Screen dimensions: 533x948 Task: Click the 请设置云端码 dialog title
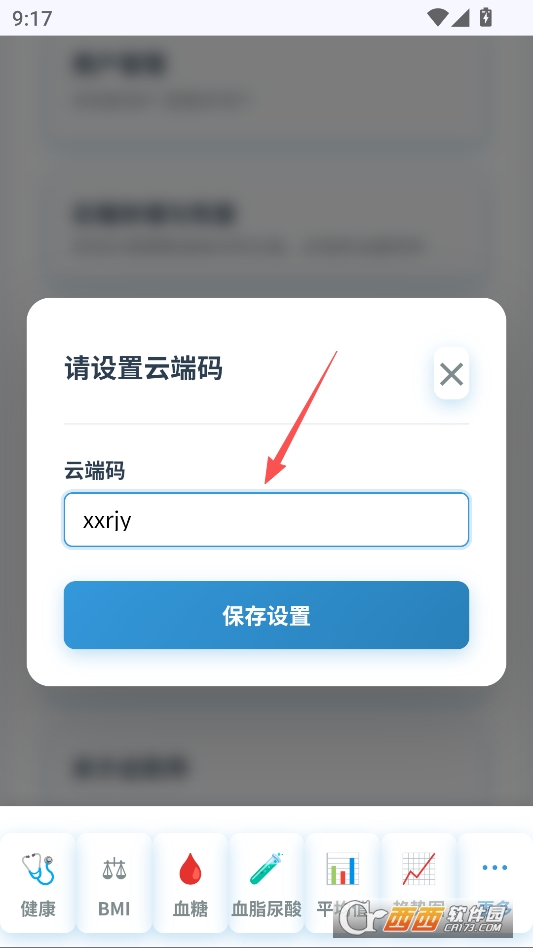pyautogui.click(x=143, y=368)
